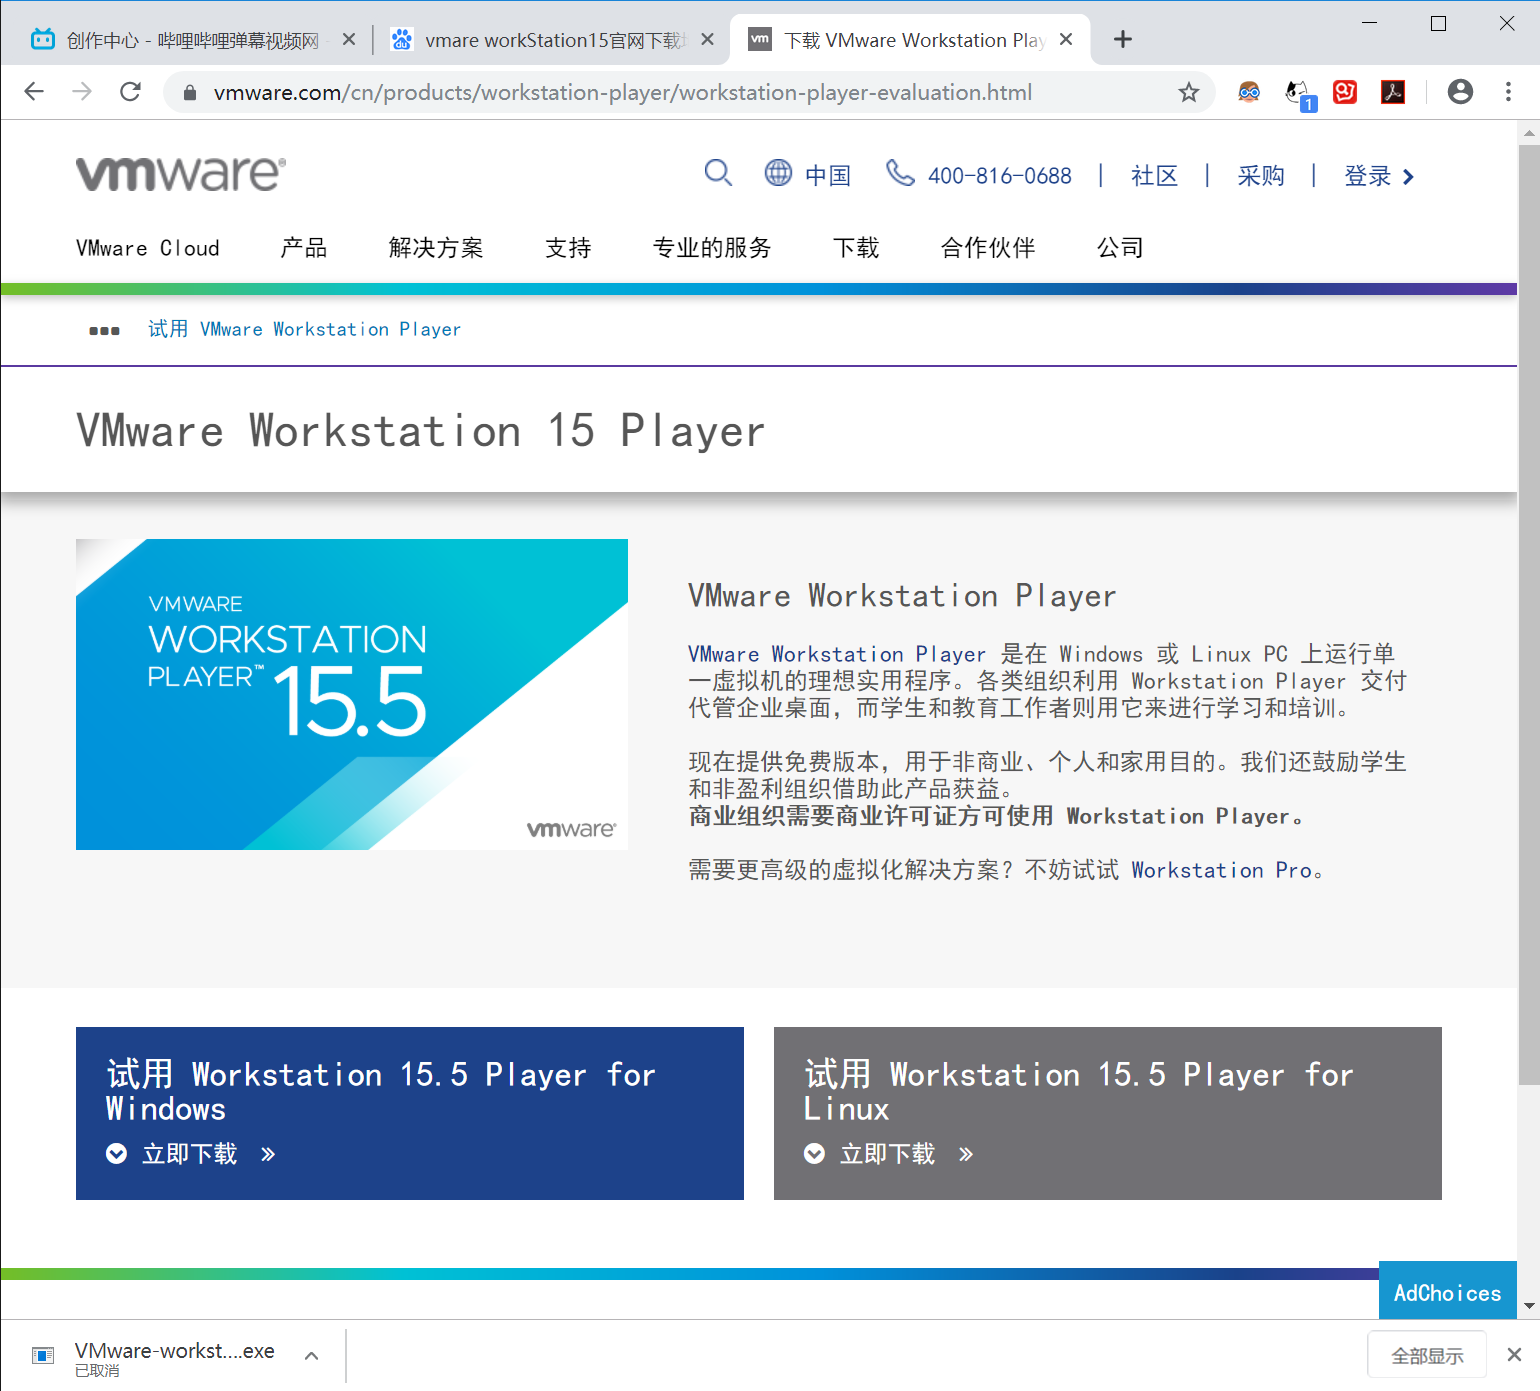Click the Linux download circle-arrow icon
Screen dimensions: 1540x1391
814,1154
